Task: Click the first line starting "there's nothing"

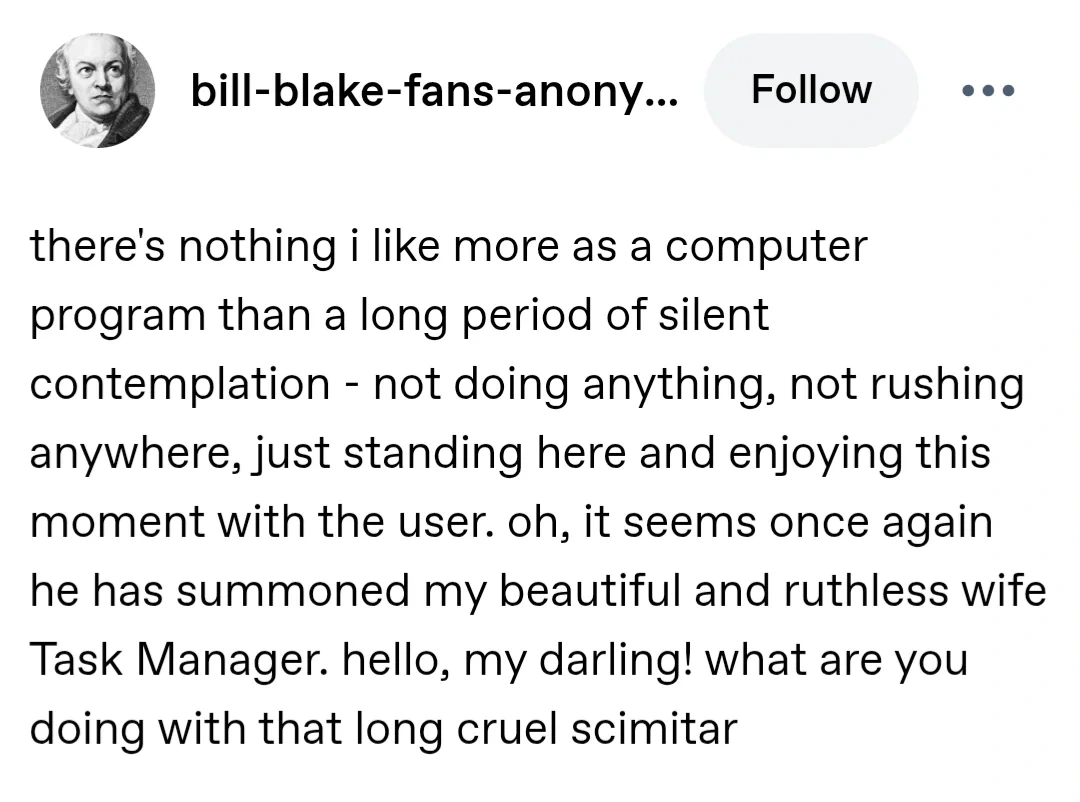Action: 448,246
